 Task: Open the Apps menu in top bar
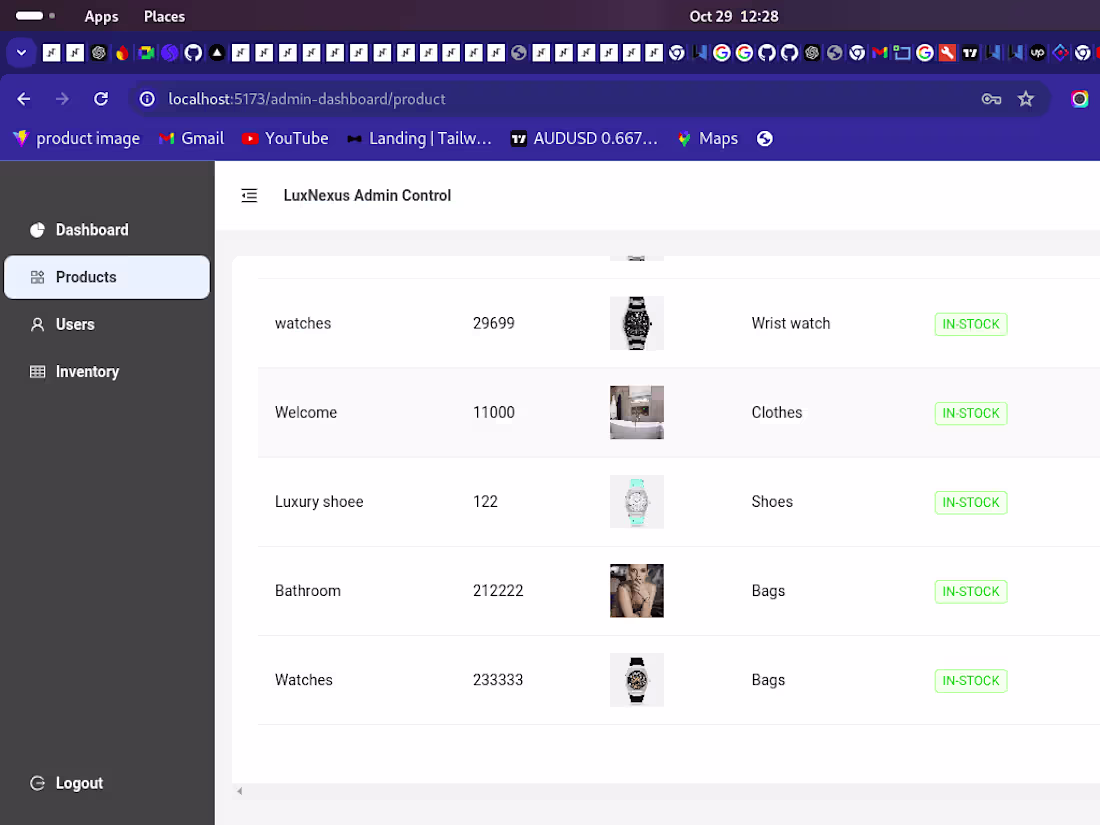point(102,16)
